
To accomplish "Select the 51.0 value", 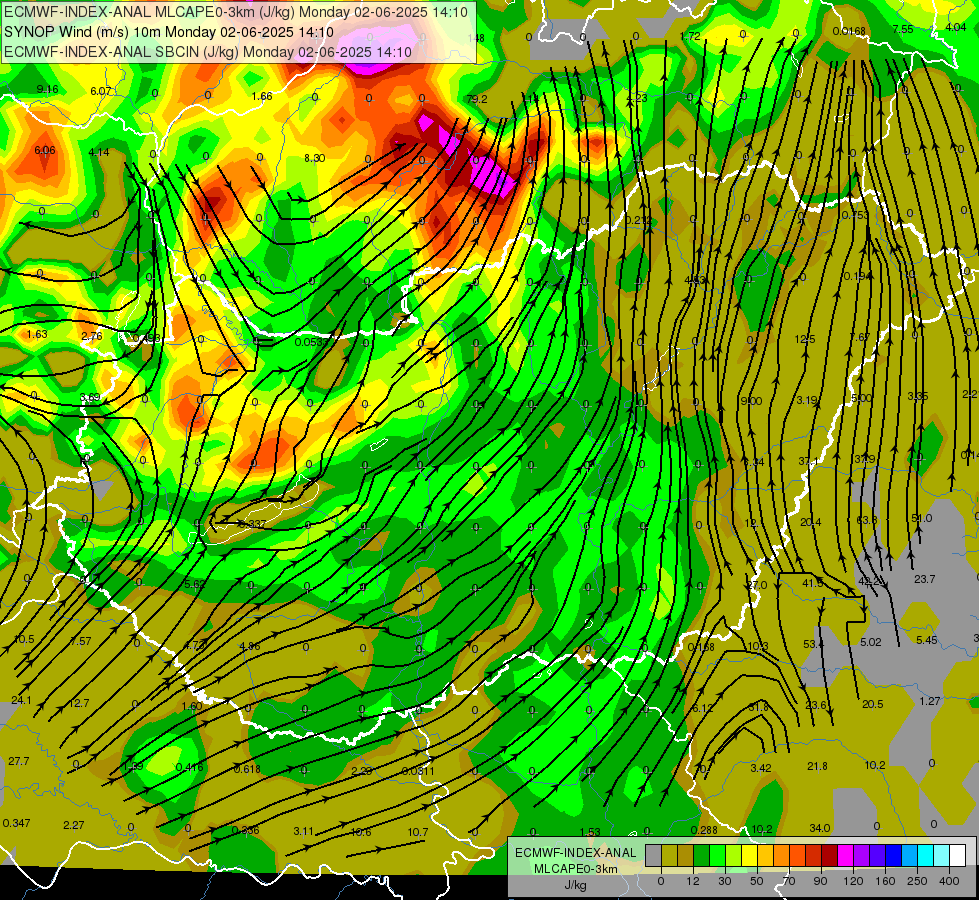I will [x=922, y=518].
